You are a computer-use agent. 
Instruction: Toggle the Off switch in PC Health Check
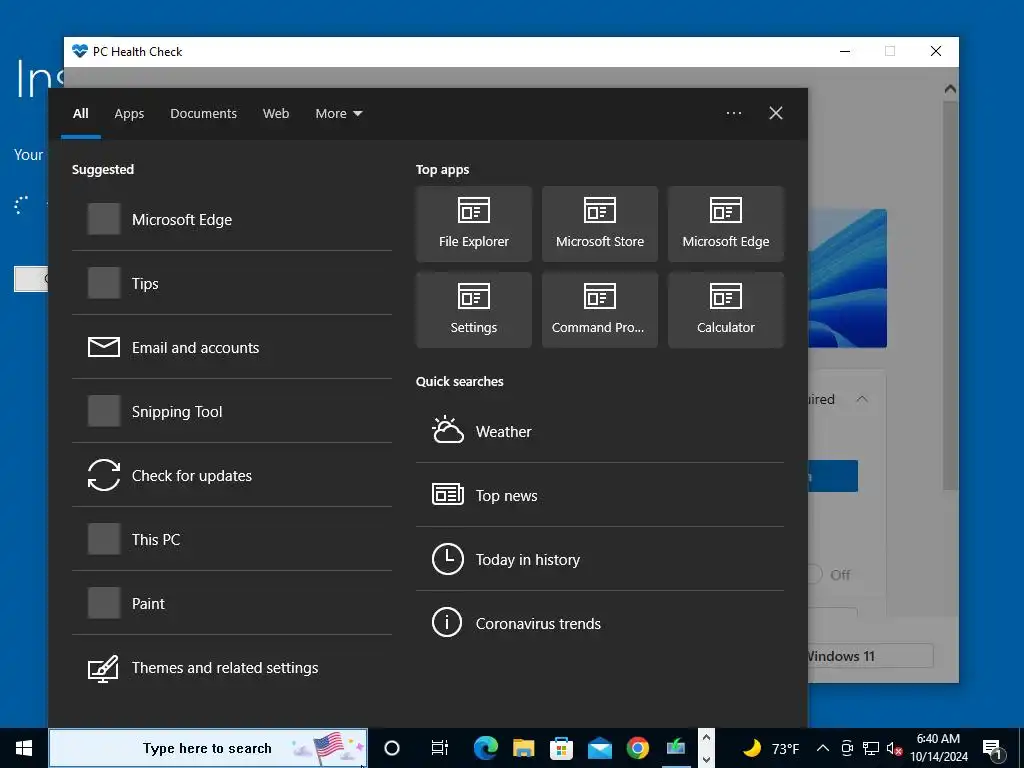[x=814, y=575]
